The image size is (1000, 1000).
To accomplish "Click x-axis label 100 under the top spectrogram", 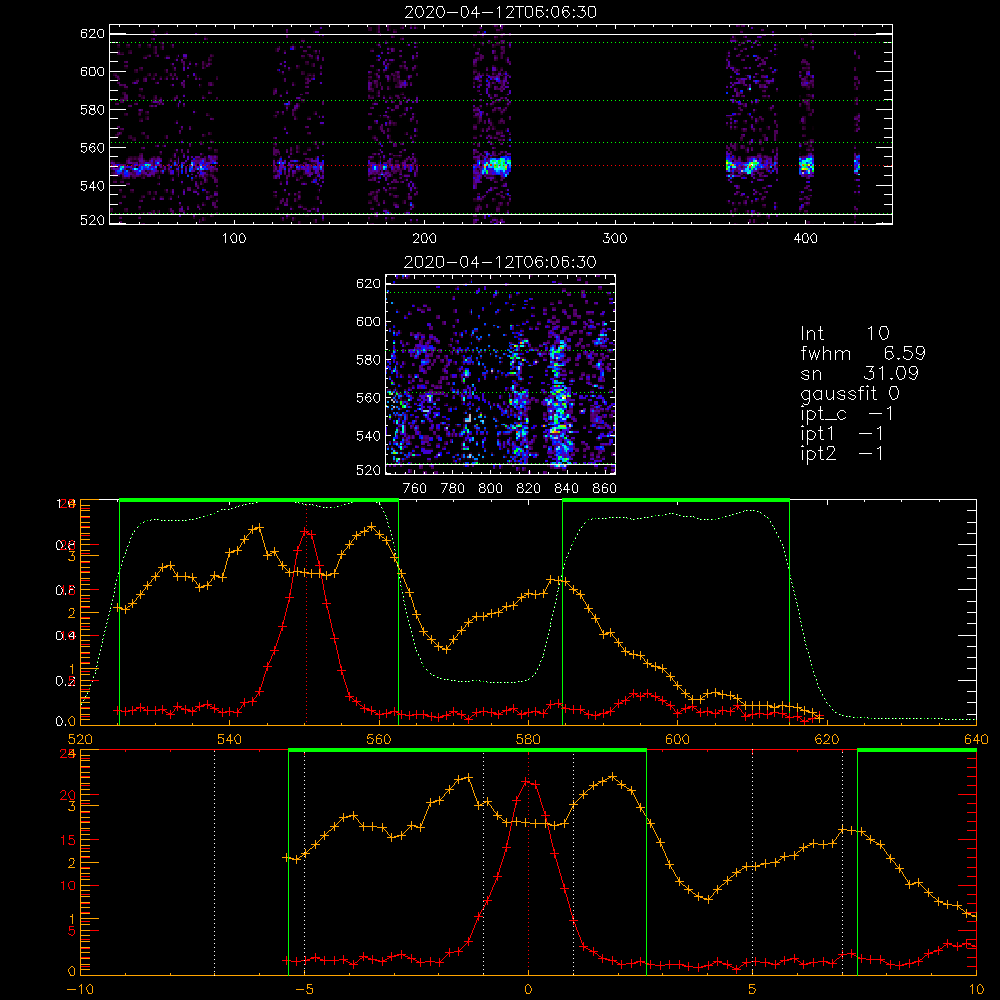I will [x=234, y=239].
